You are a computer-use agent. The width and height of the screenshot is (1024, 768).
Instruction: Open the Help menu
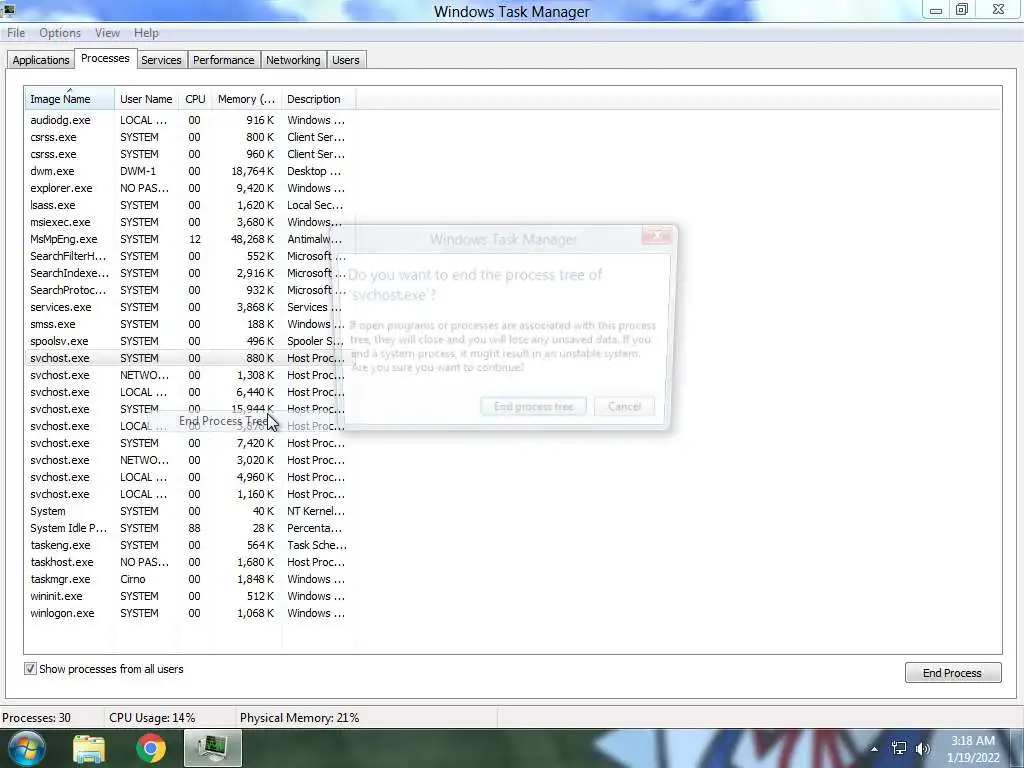[146, 33]
